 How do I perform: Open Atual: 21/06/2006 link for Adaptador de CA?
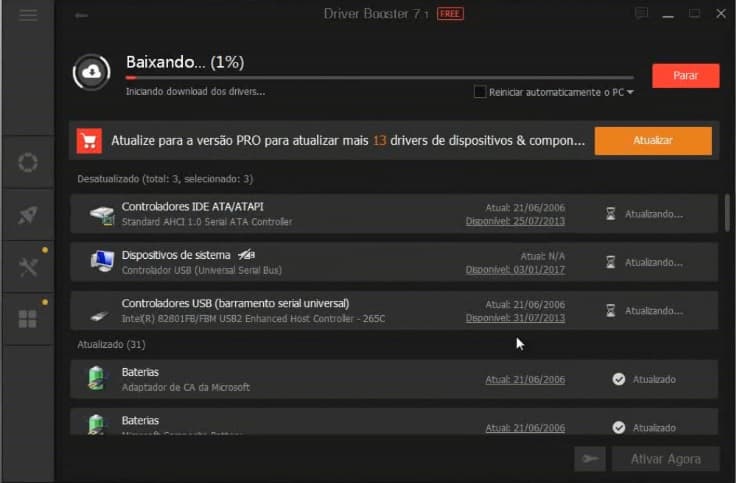coord(525,380)
